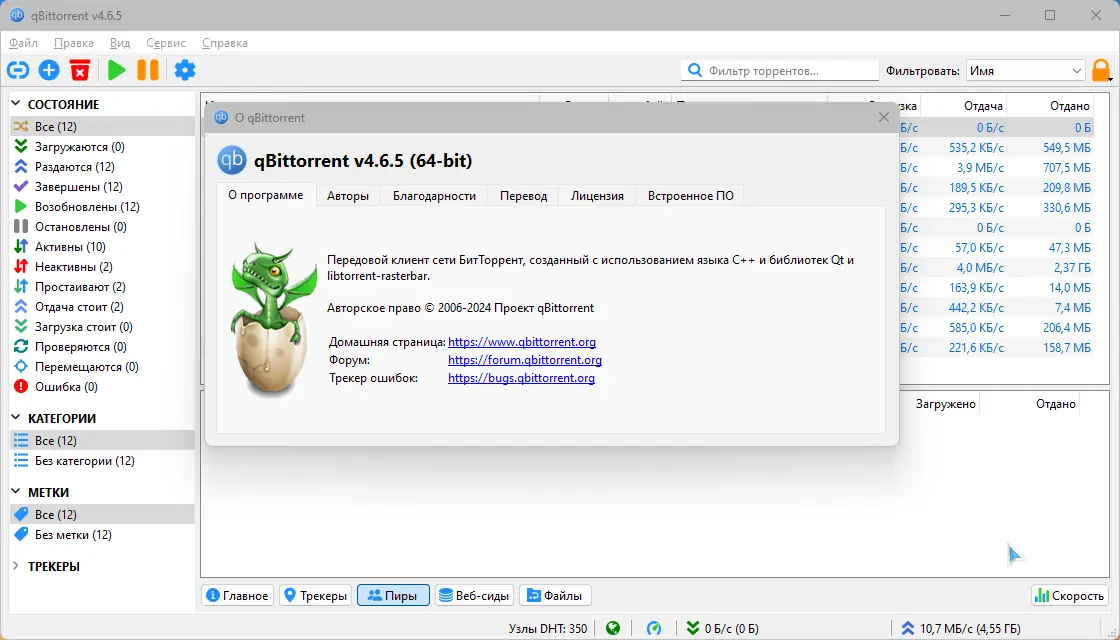The width and height of the screenshot is (1120, 640).
Task: Open the bugs.qbittorrent.org link
Action: click(521, 378)
